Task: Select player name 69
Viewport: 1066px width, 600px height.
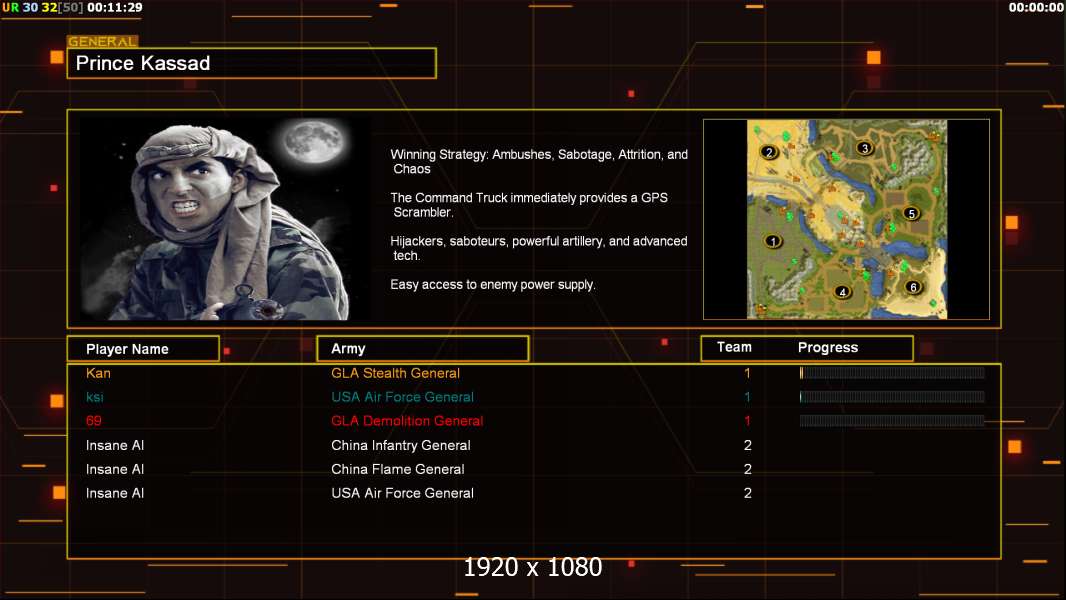Action: pos(94,421)
